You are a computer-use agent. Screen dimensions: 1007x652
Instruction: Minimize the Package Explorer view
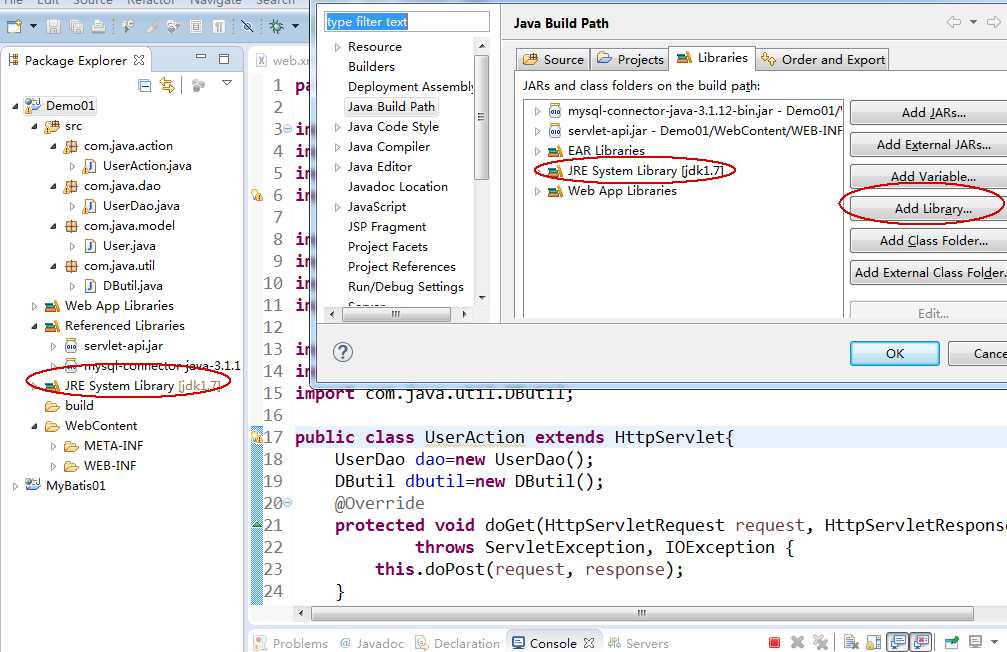[201, 58]
